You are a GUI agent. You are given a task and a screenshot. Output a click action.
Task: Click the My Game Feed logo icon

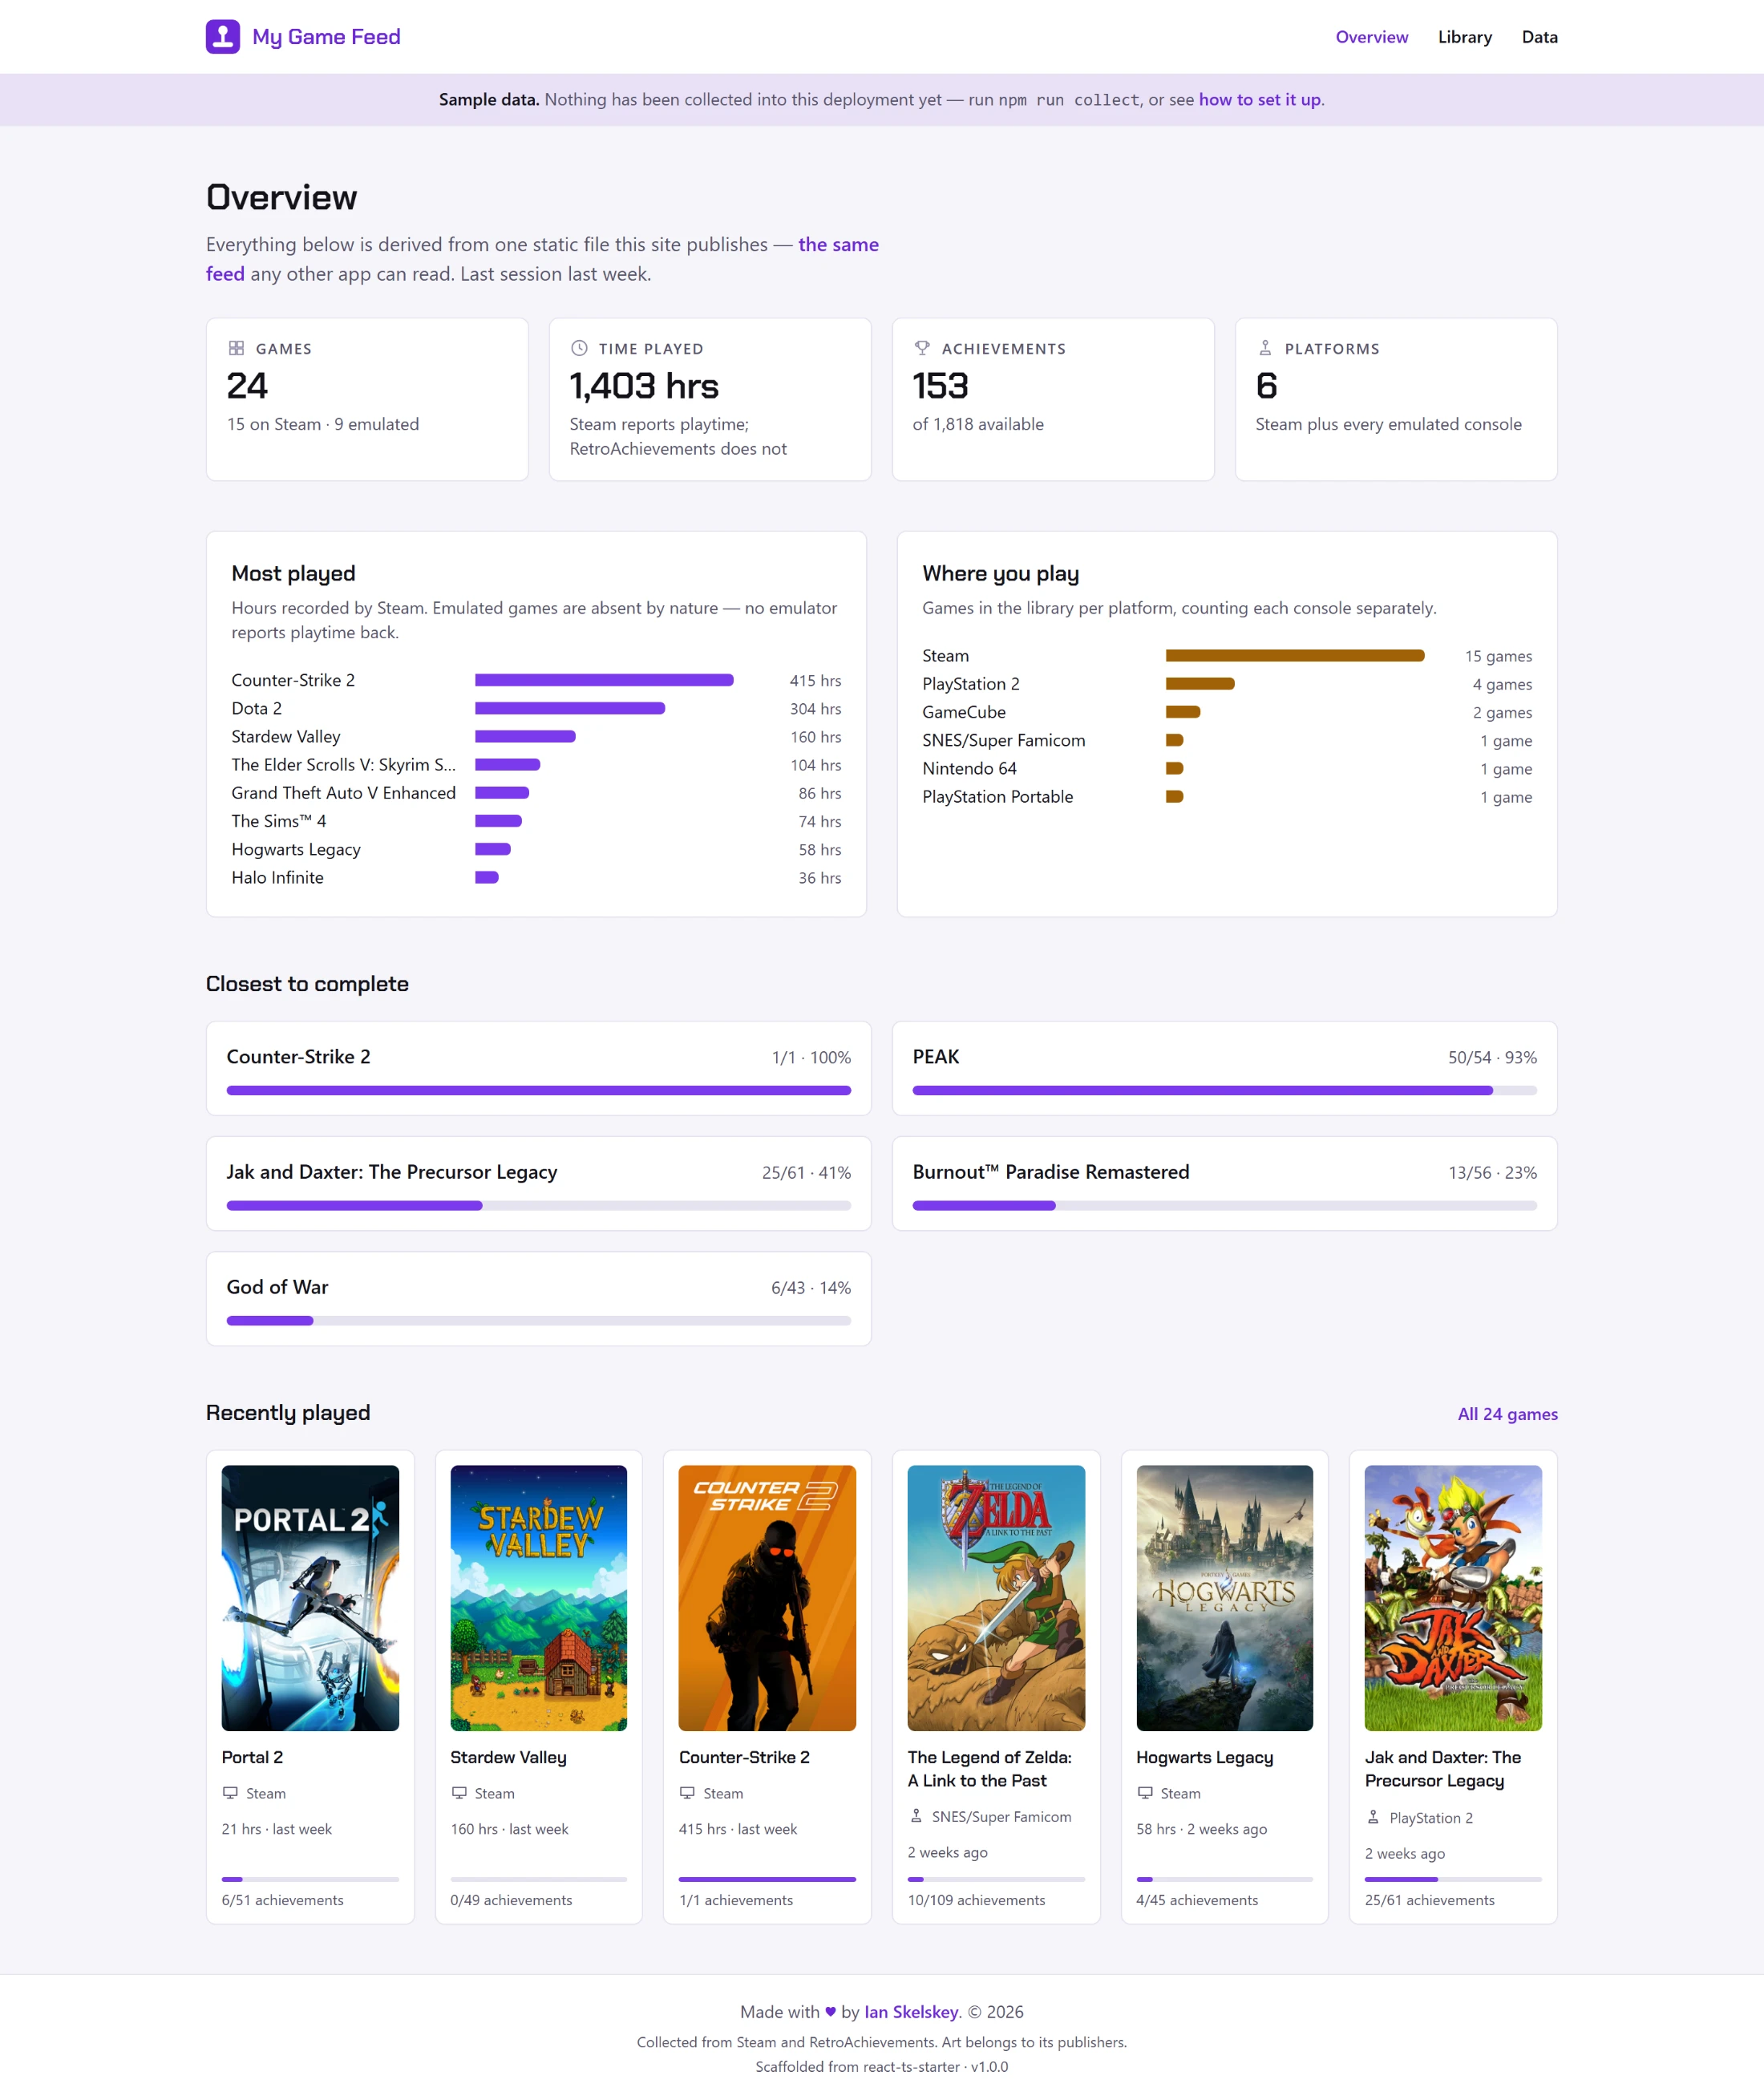222,37
